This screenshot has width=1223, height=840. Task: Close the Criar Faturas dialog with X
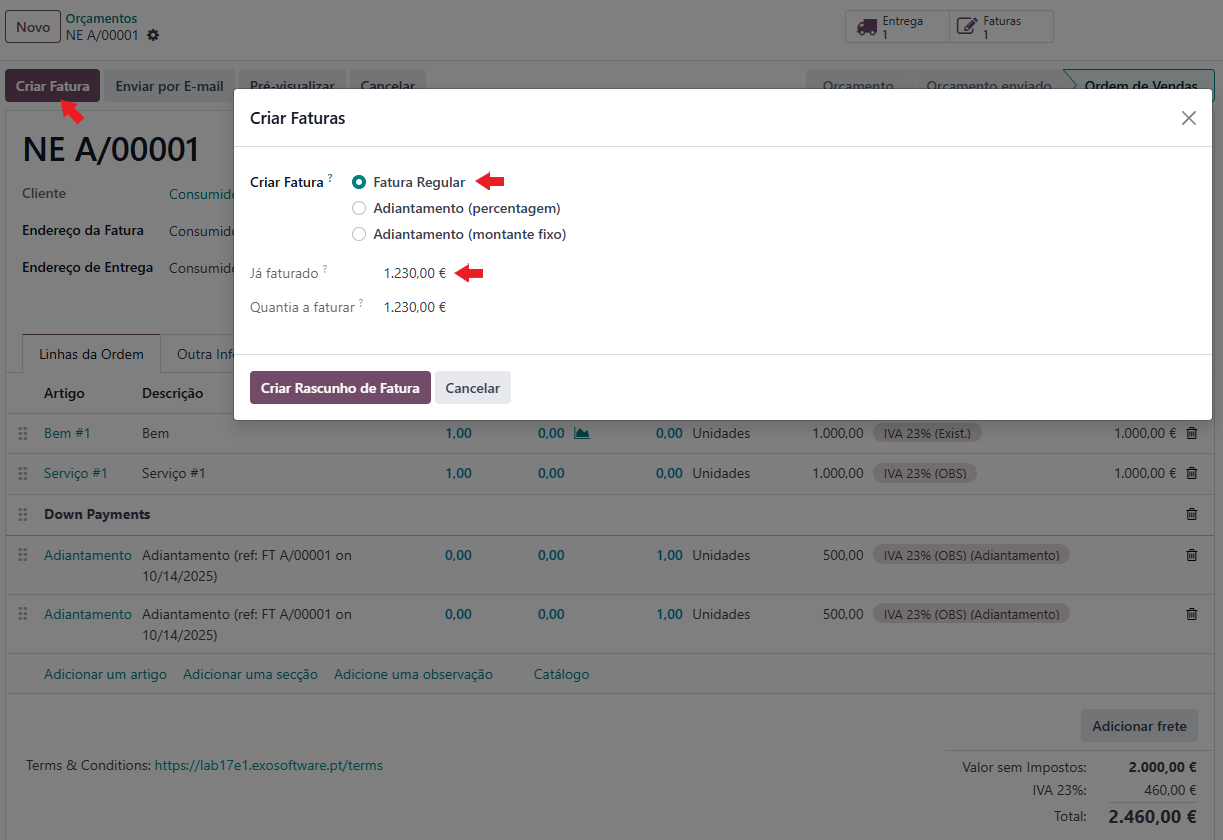(x=1188, y=118)
